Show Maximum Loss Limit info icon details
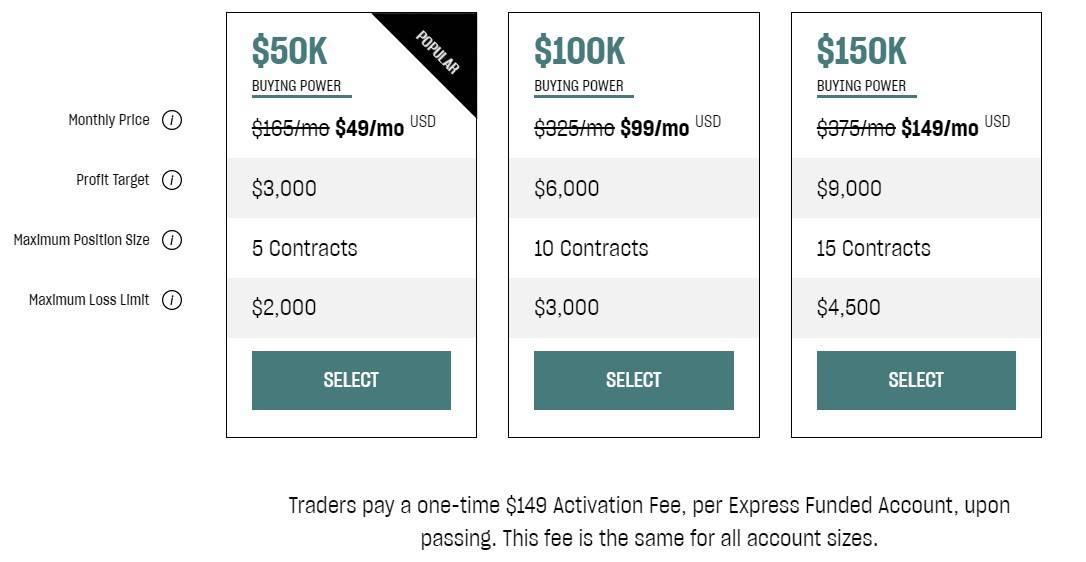Viewport: 1086px width, 562px height. tap(172, 301)
